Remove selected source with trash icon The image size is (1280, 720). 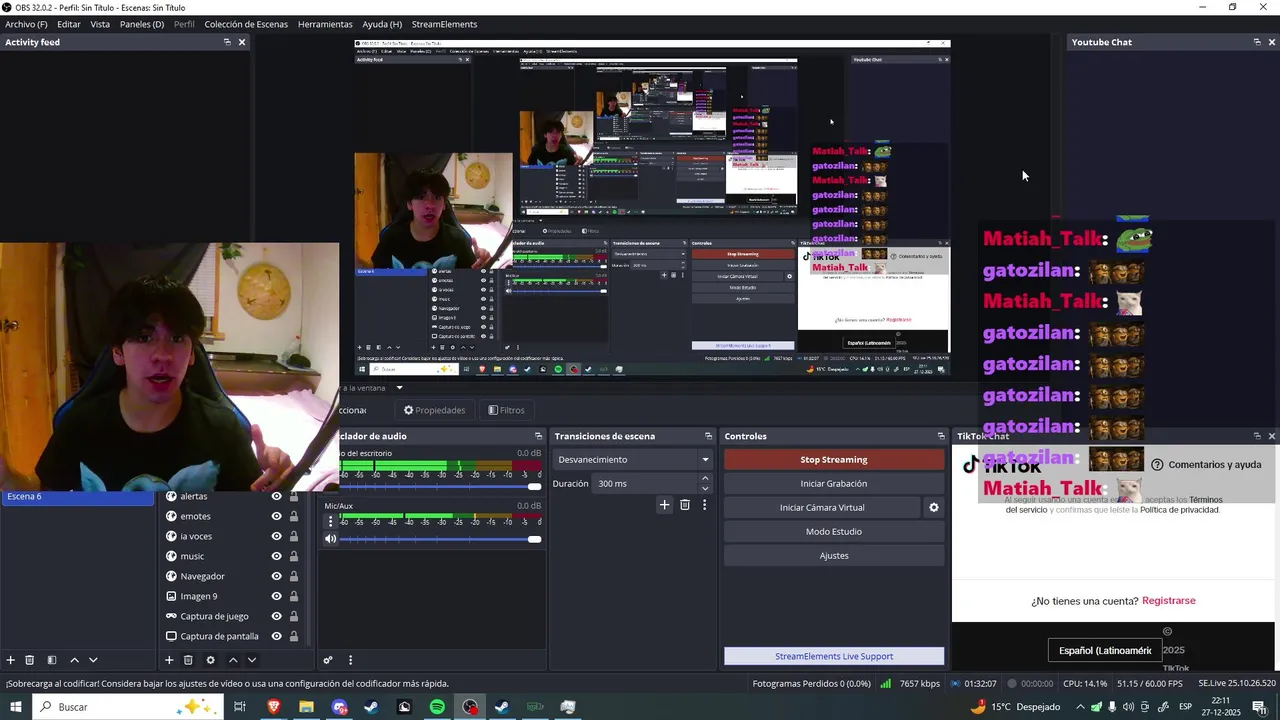[188, 660]
